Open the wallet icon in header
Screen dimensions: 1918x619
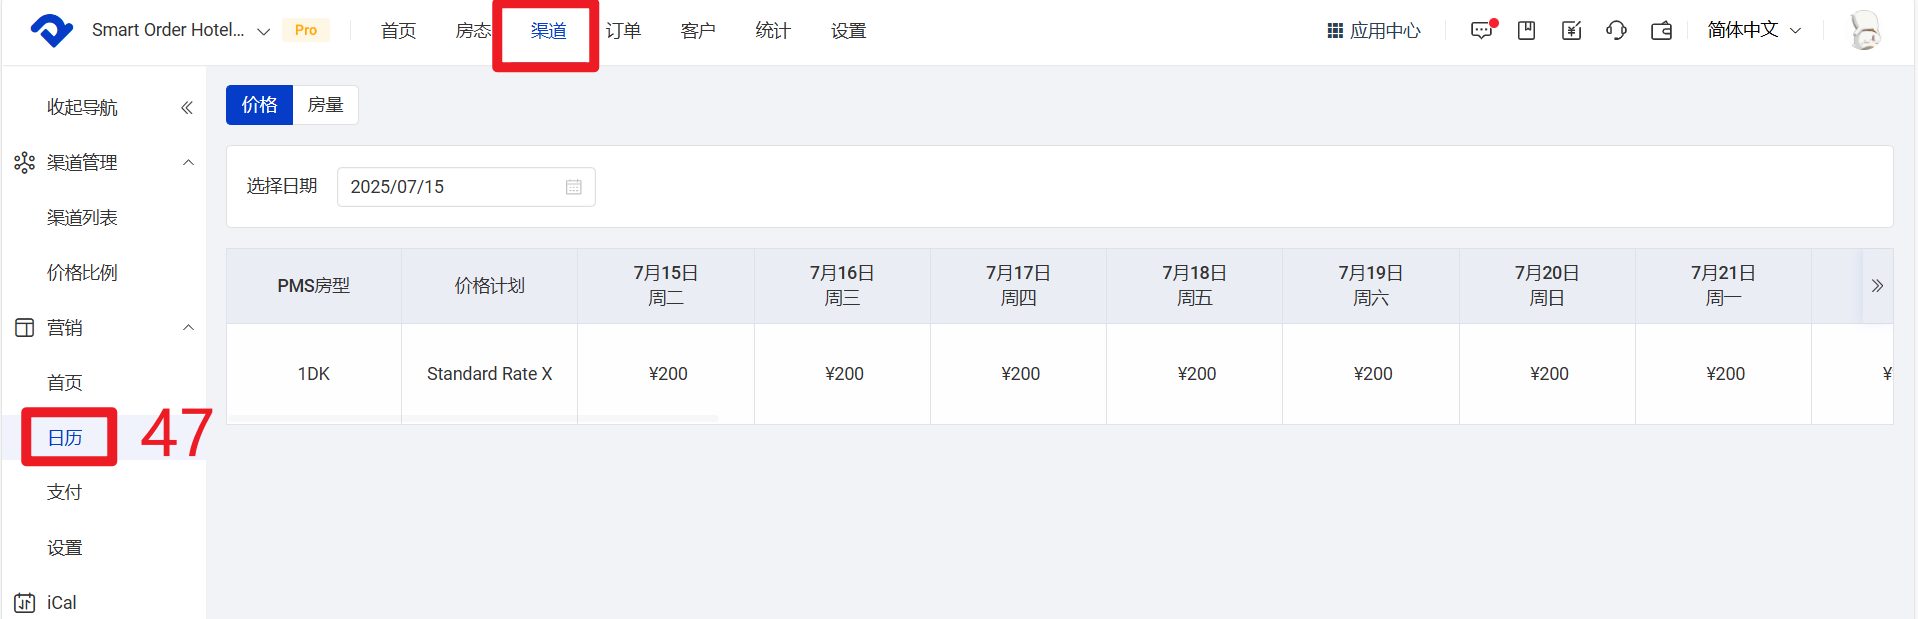(x=1661, y=31)
